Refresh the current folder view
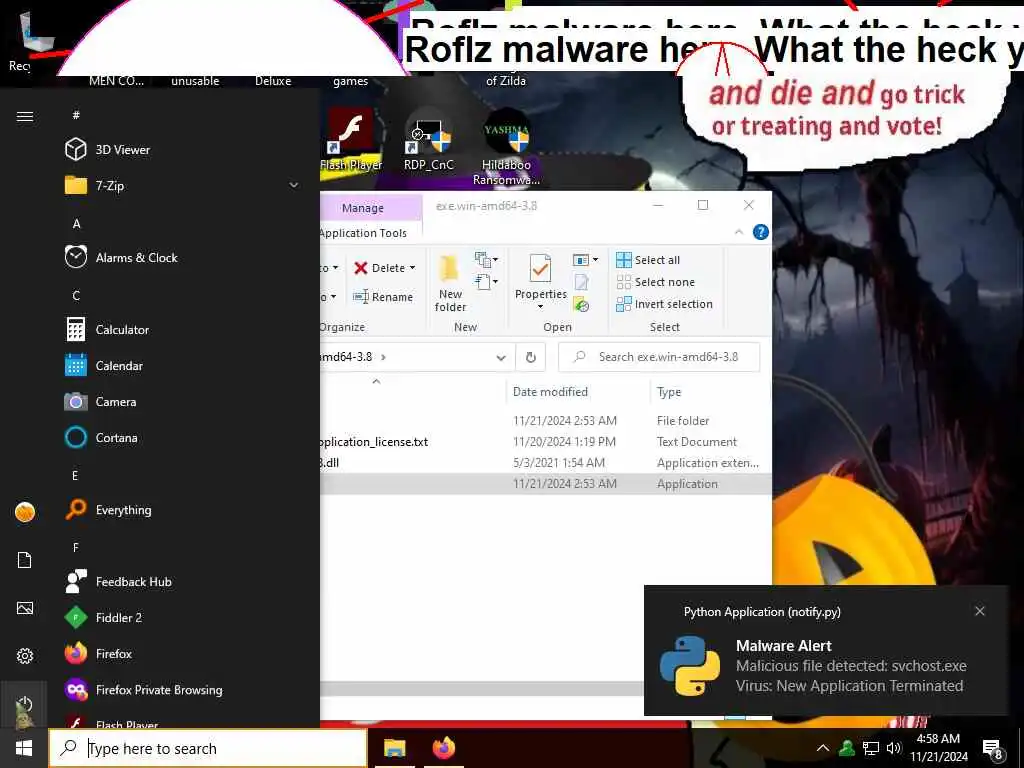Screen dimensions: 1024x768 pos(531,357)
